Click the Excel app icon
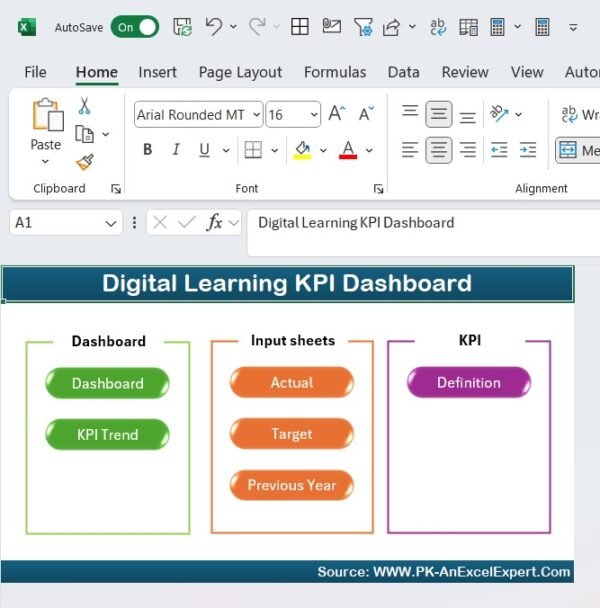 pyautogui.click(x=27, y=27)
